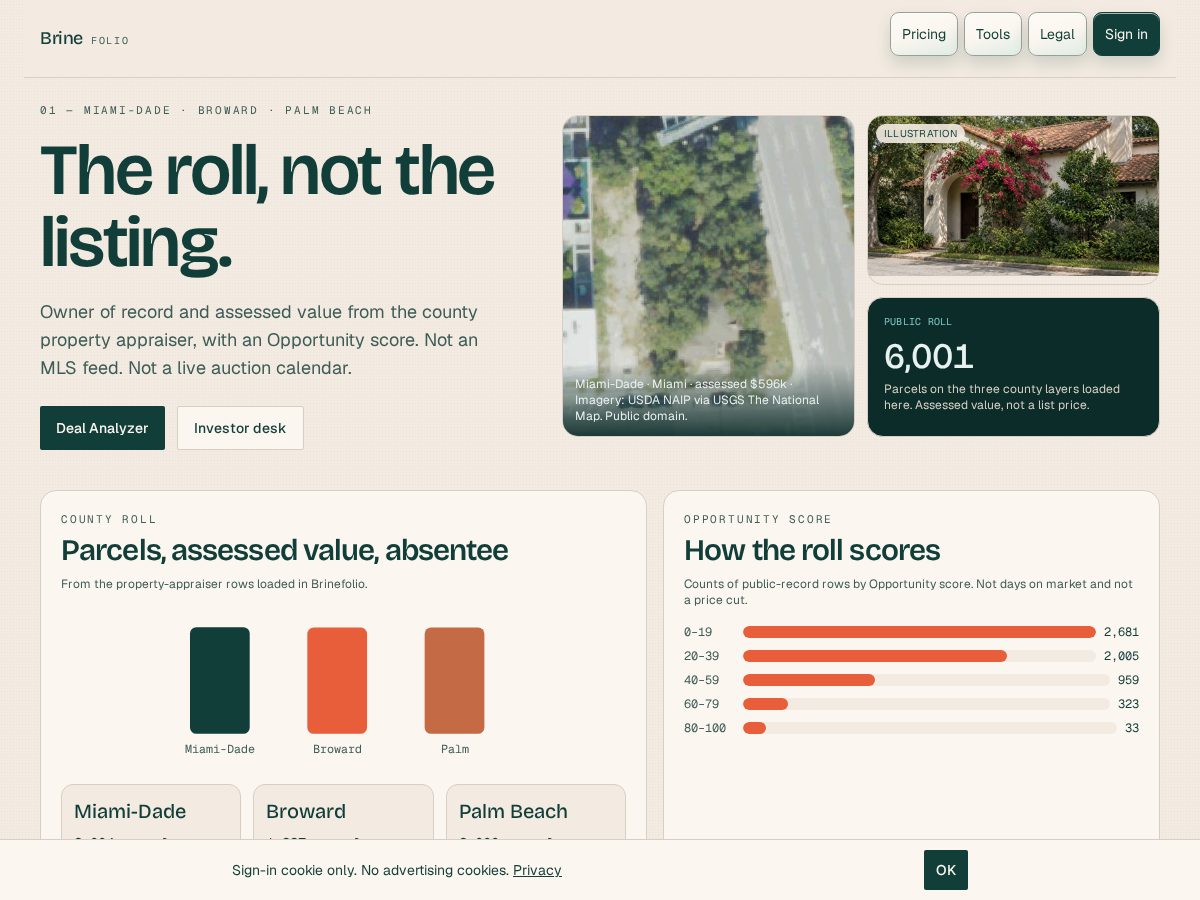Select the 20-39 score bar
The height and width of the screenshot is (900, 1200).
point(919,656)
